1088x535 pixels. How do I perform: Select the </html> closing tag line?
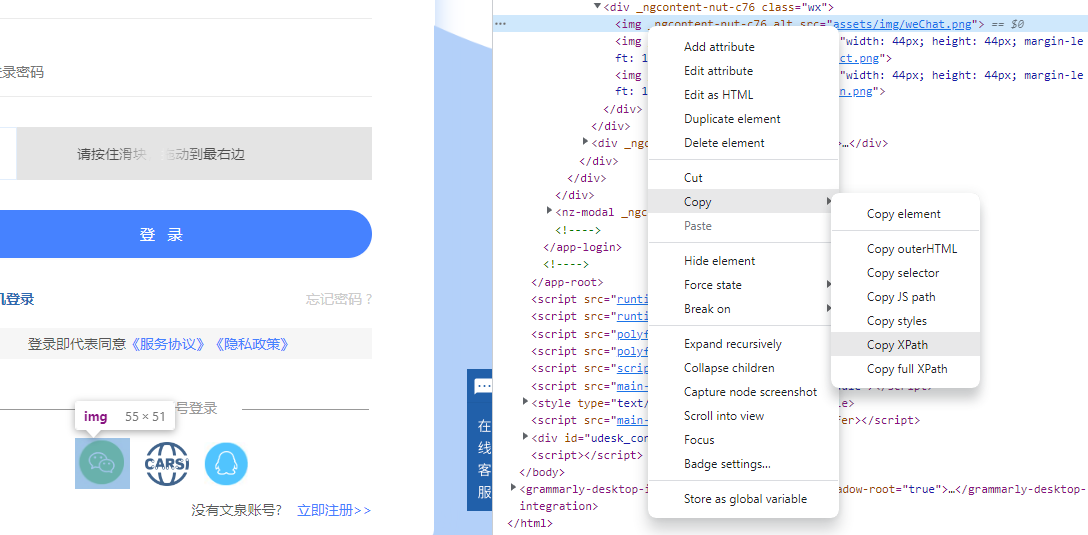(x=530, y=523)
